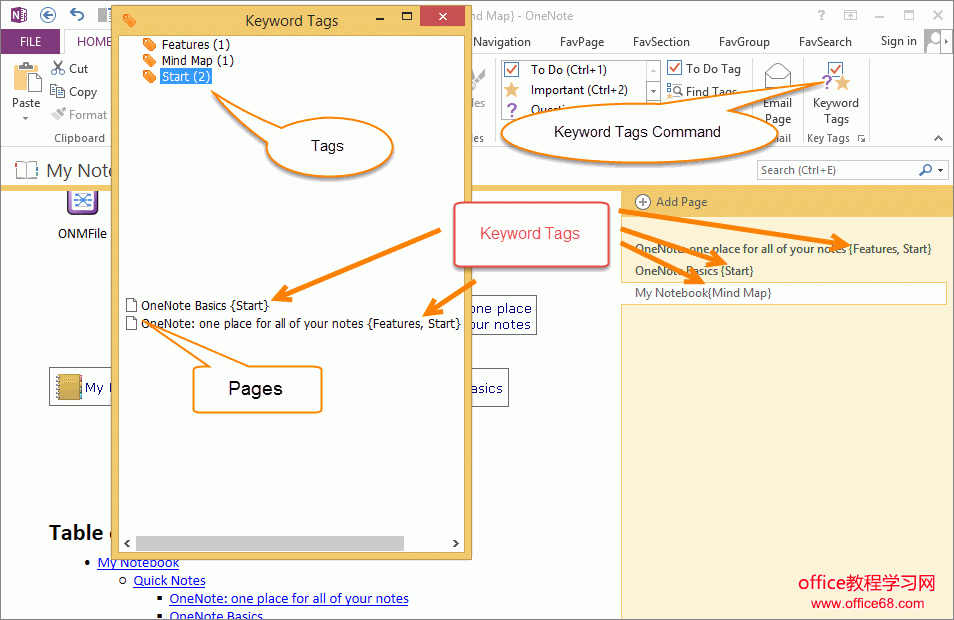
Task: Open Help question mark in title bar
Action: (821, 16)
